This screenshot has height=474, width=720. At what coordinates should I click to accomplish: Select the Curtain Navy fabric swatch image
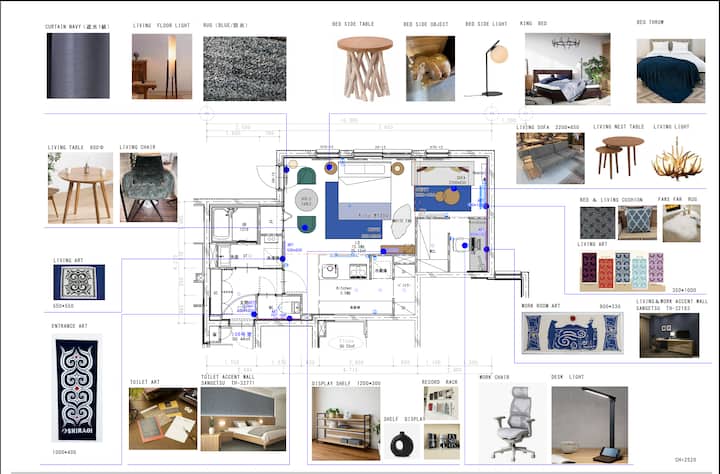click(x=78, y=66)
